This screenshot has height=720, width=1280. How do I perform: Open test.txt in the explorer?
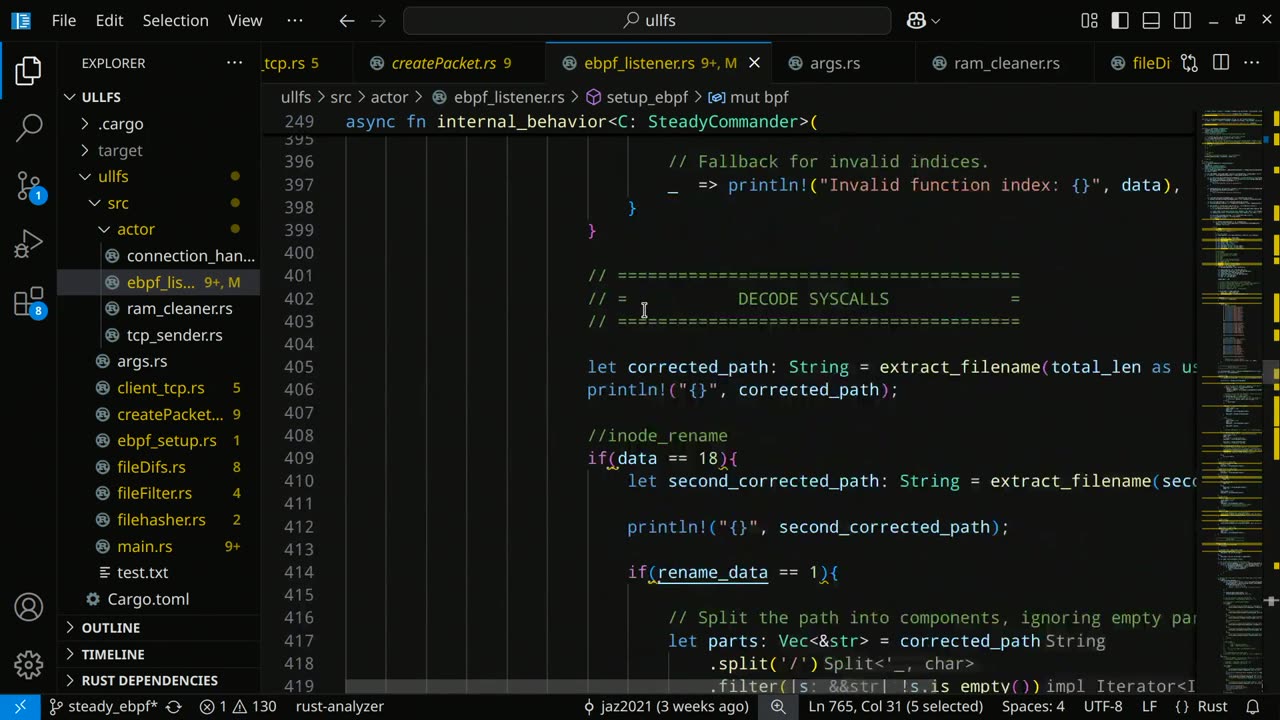160,573
